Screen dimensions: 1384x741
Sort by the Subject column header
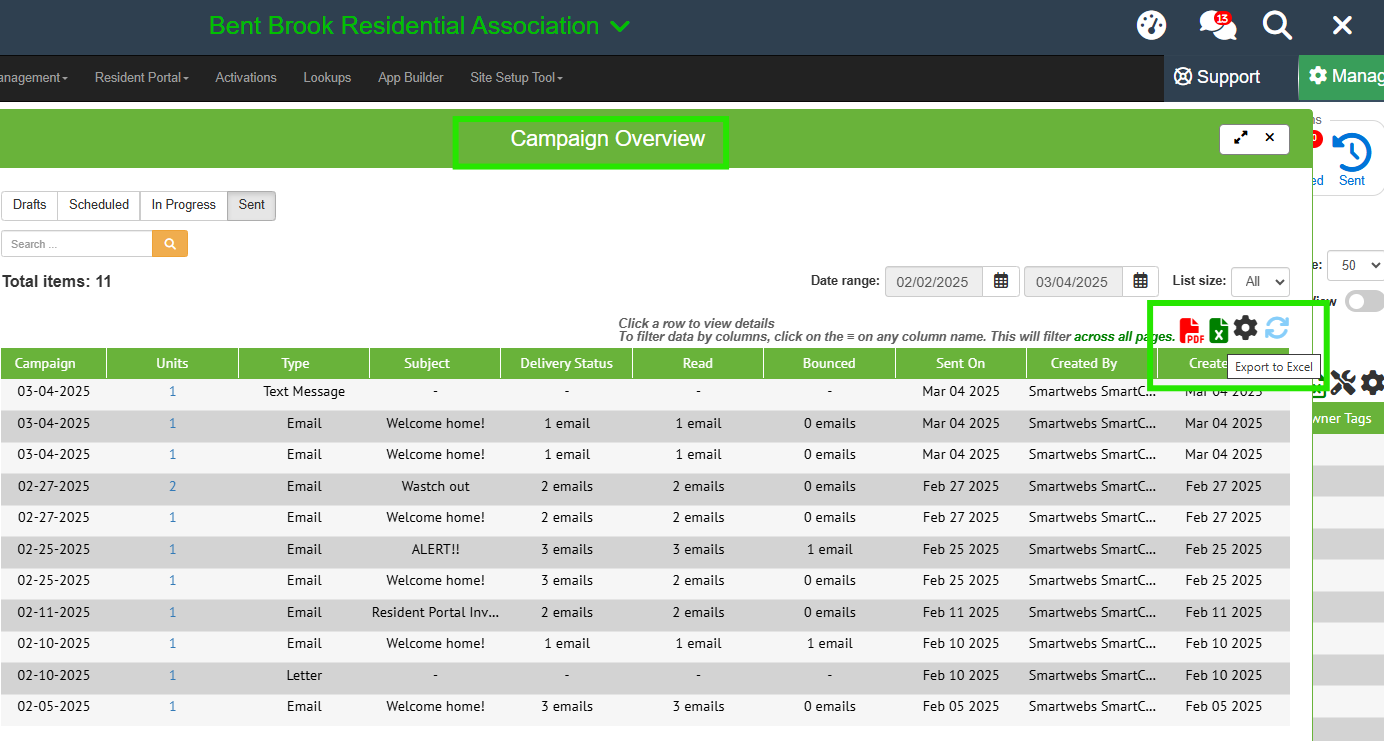[435, 363]
